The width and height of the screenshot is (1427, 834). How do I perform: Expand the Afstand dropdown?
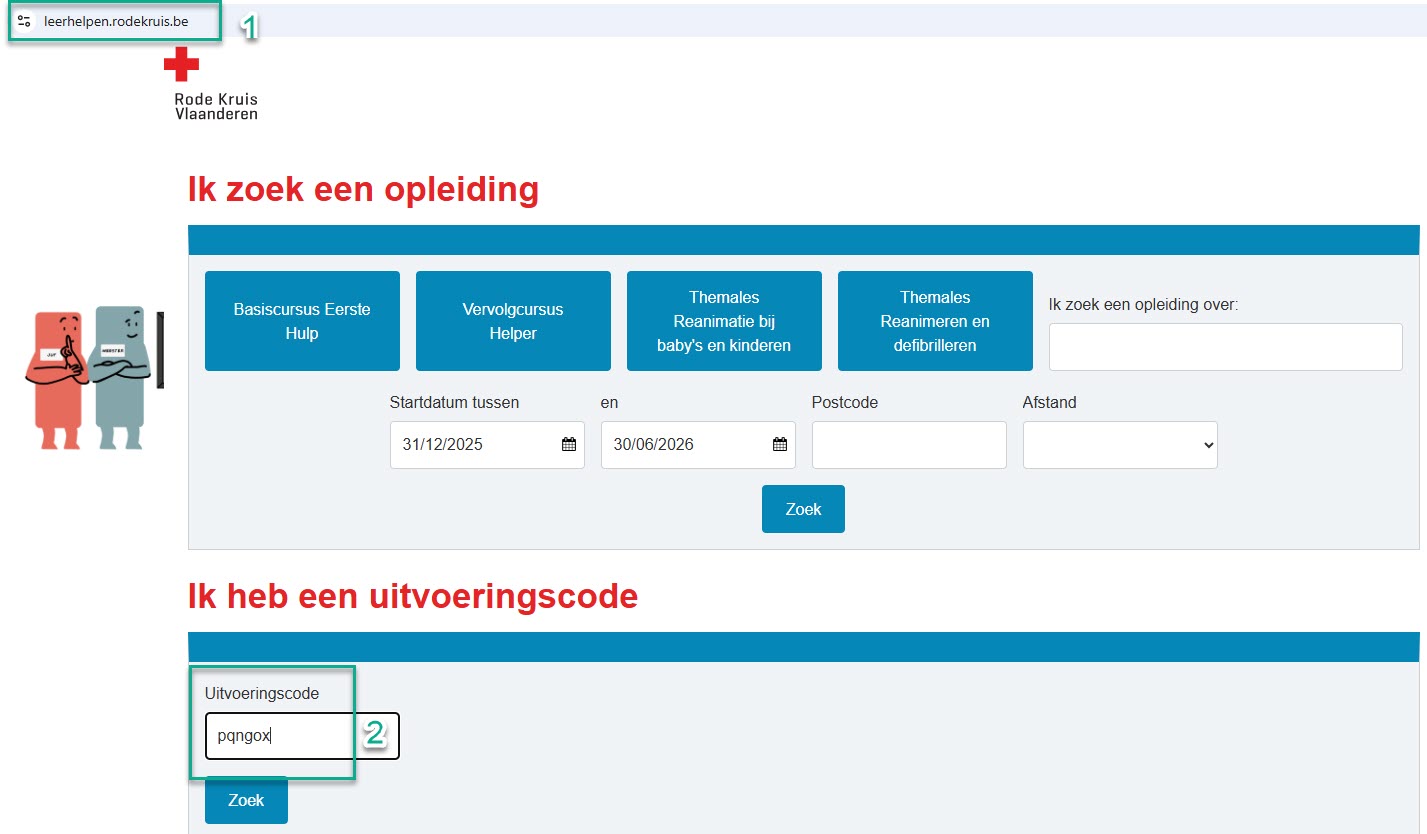[x=1119, y=445]
